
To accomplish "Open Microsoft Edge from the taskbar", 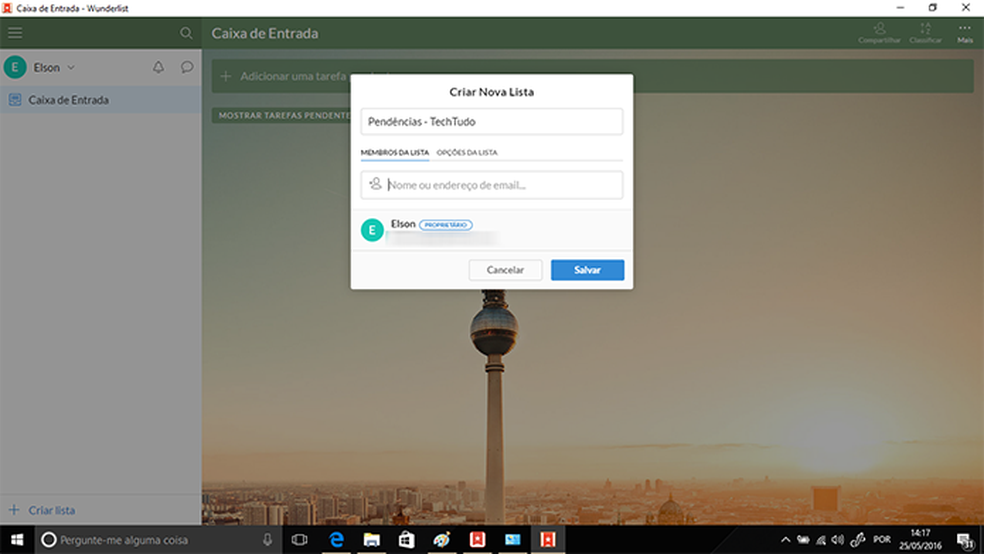I will tap(336, 540).
